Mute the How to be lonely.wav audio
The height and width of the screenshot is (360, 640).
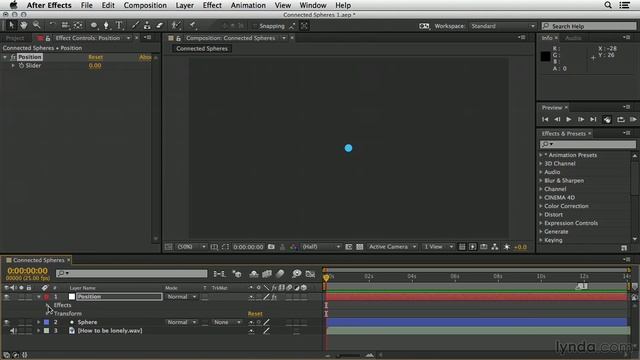coord(13,331)
